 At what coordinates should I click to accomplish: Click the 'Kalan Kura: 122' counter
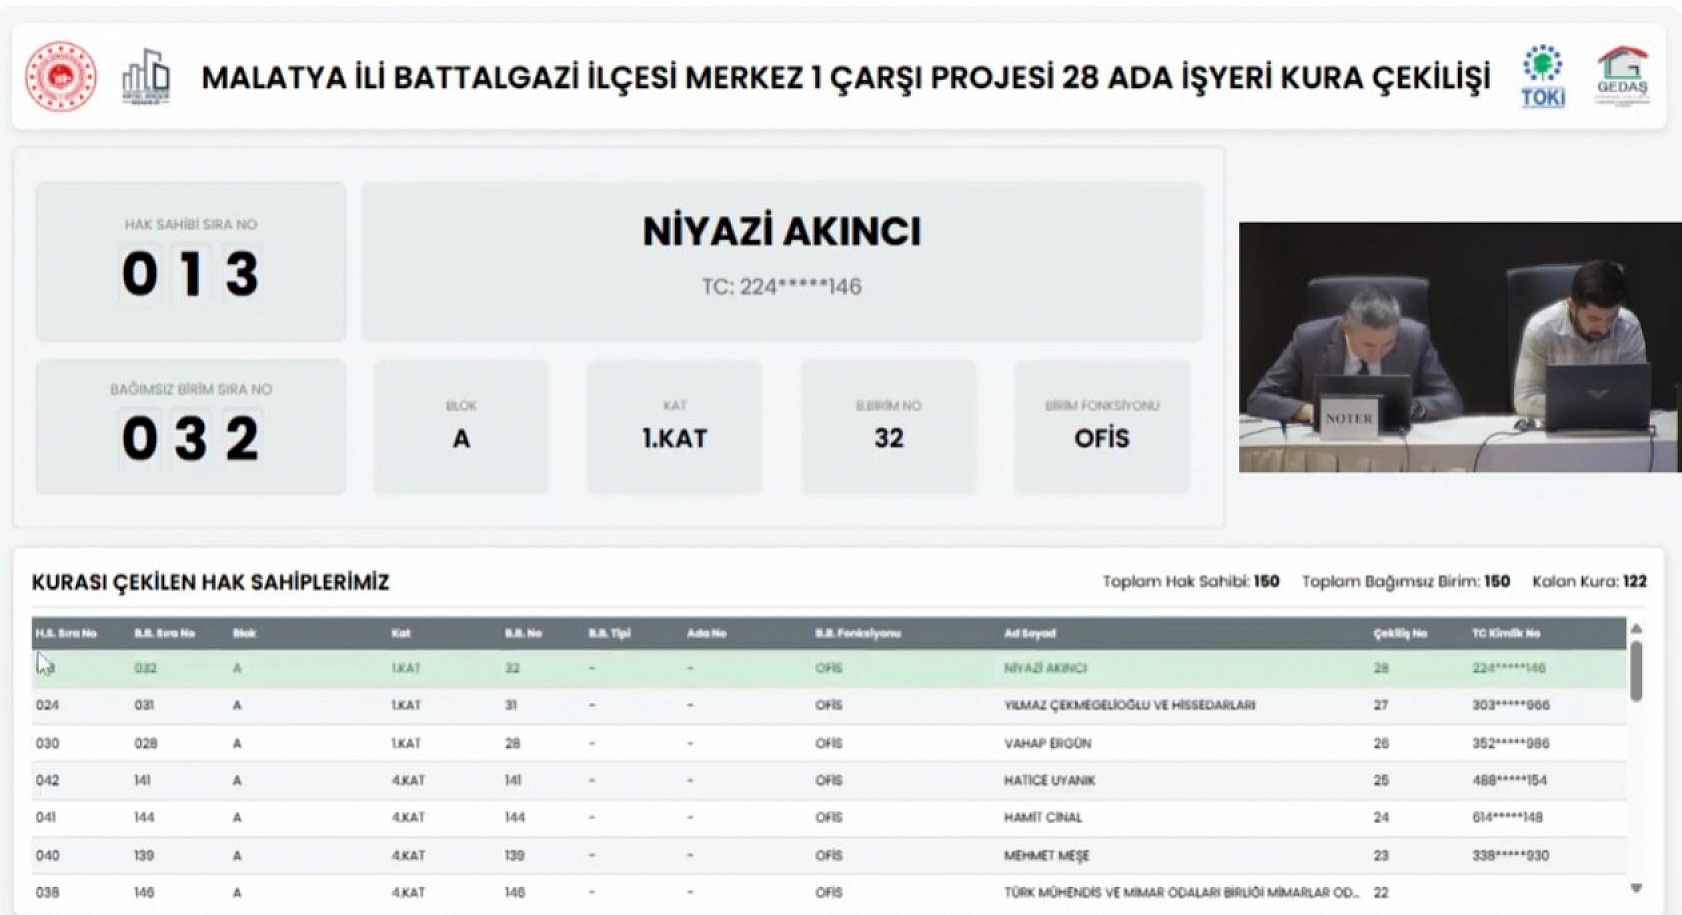coord(1588,581)
